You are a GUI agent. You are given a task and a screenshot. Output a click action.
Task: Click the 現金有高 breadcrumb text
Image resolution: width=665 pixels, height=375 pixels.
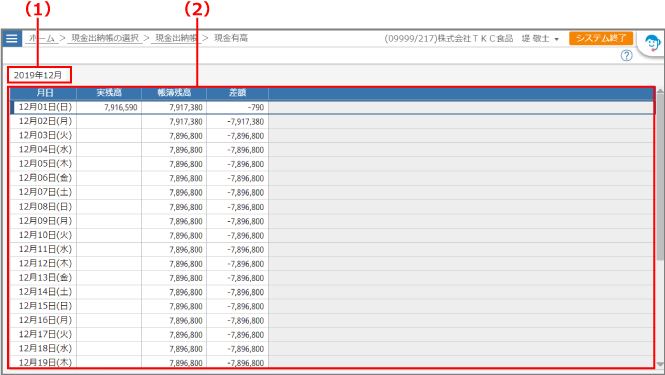click(231, 38)
